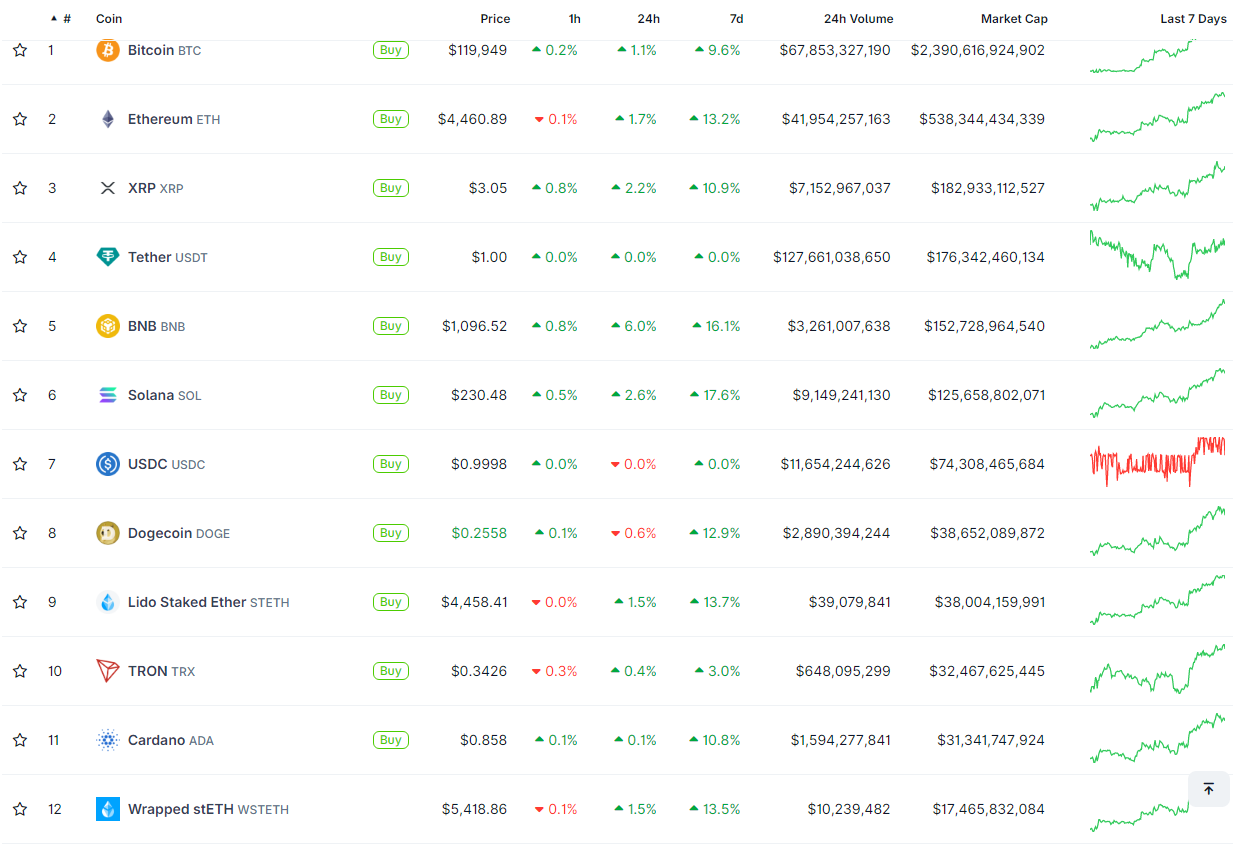1233x845 pixels.
Task: Sort table by Market Cap header
Action: [x=1013, y=19]
